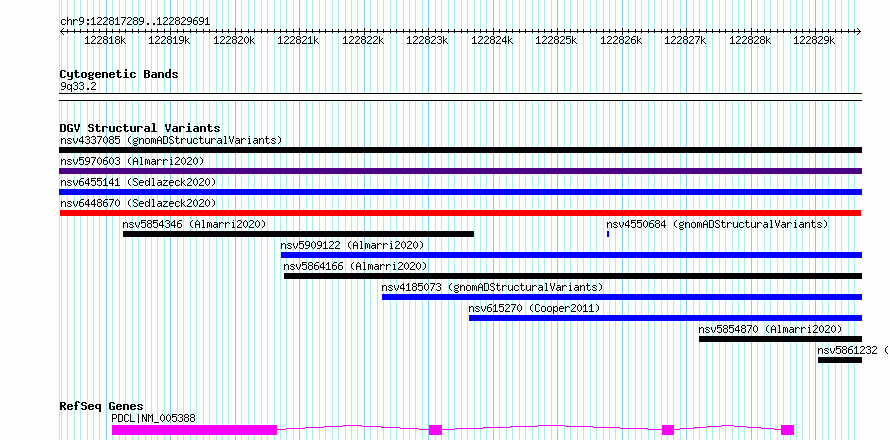Image resolution: width=890 pixels, height=440 pixels.
Task: Click the RefSeq Genes track title
Action: (101, 407)
